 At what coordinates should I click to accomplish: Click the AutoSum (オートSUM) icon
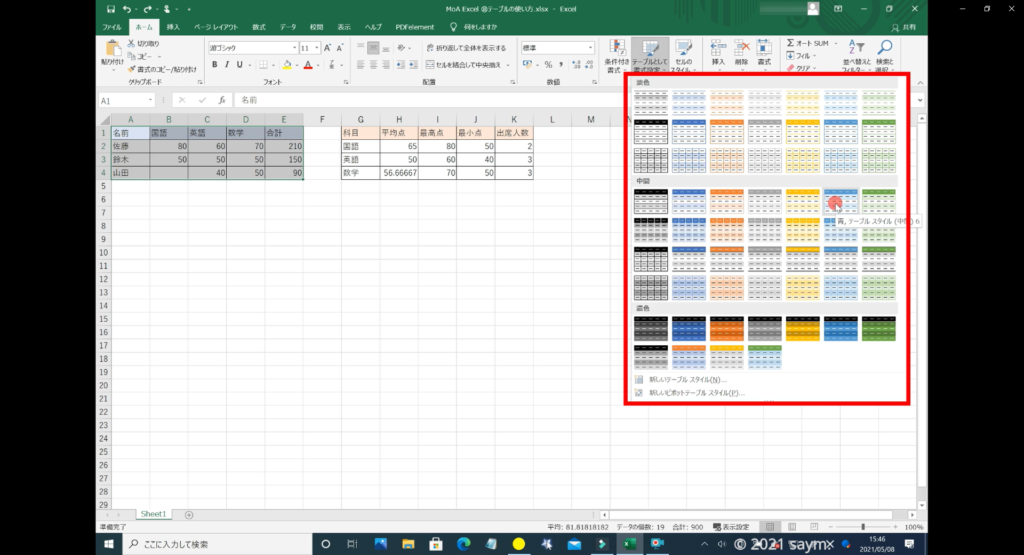(790, 44)
